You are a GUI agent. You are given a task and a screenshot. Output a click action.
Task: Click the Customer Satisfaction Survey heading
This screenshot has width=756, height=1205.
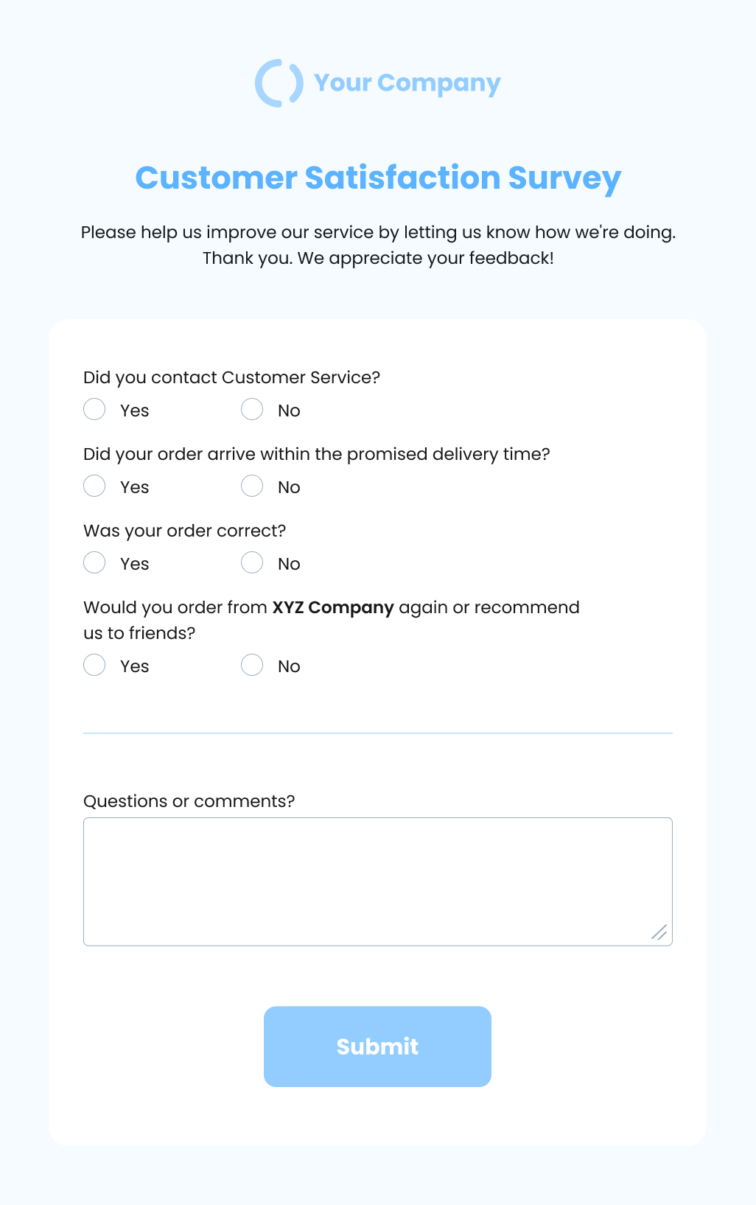click(x=378, y=178)
